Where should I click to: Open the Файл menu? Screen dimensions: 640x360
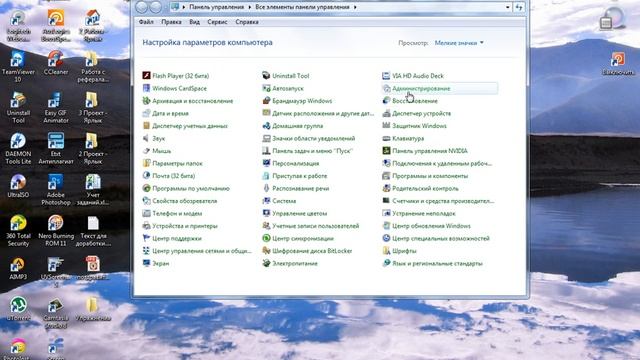click(146, 22)
